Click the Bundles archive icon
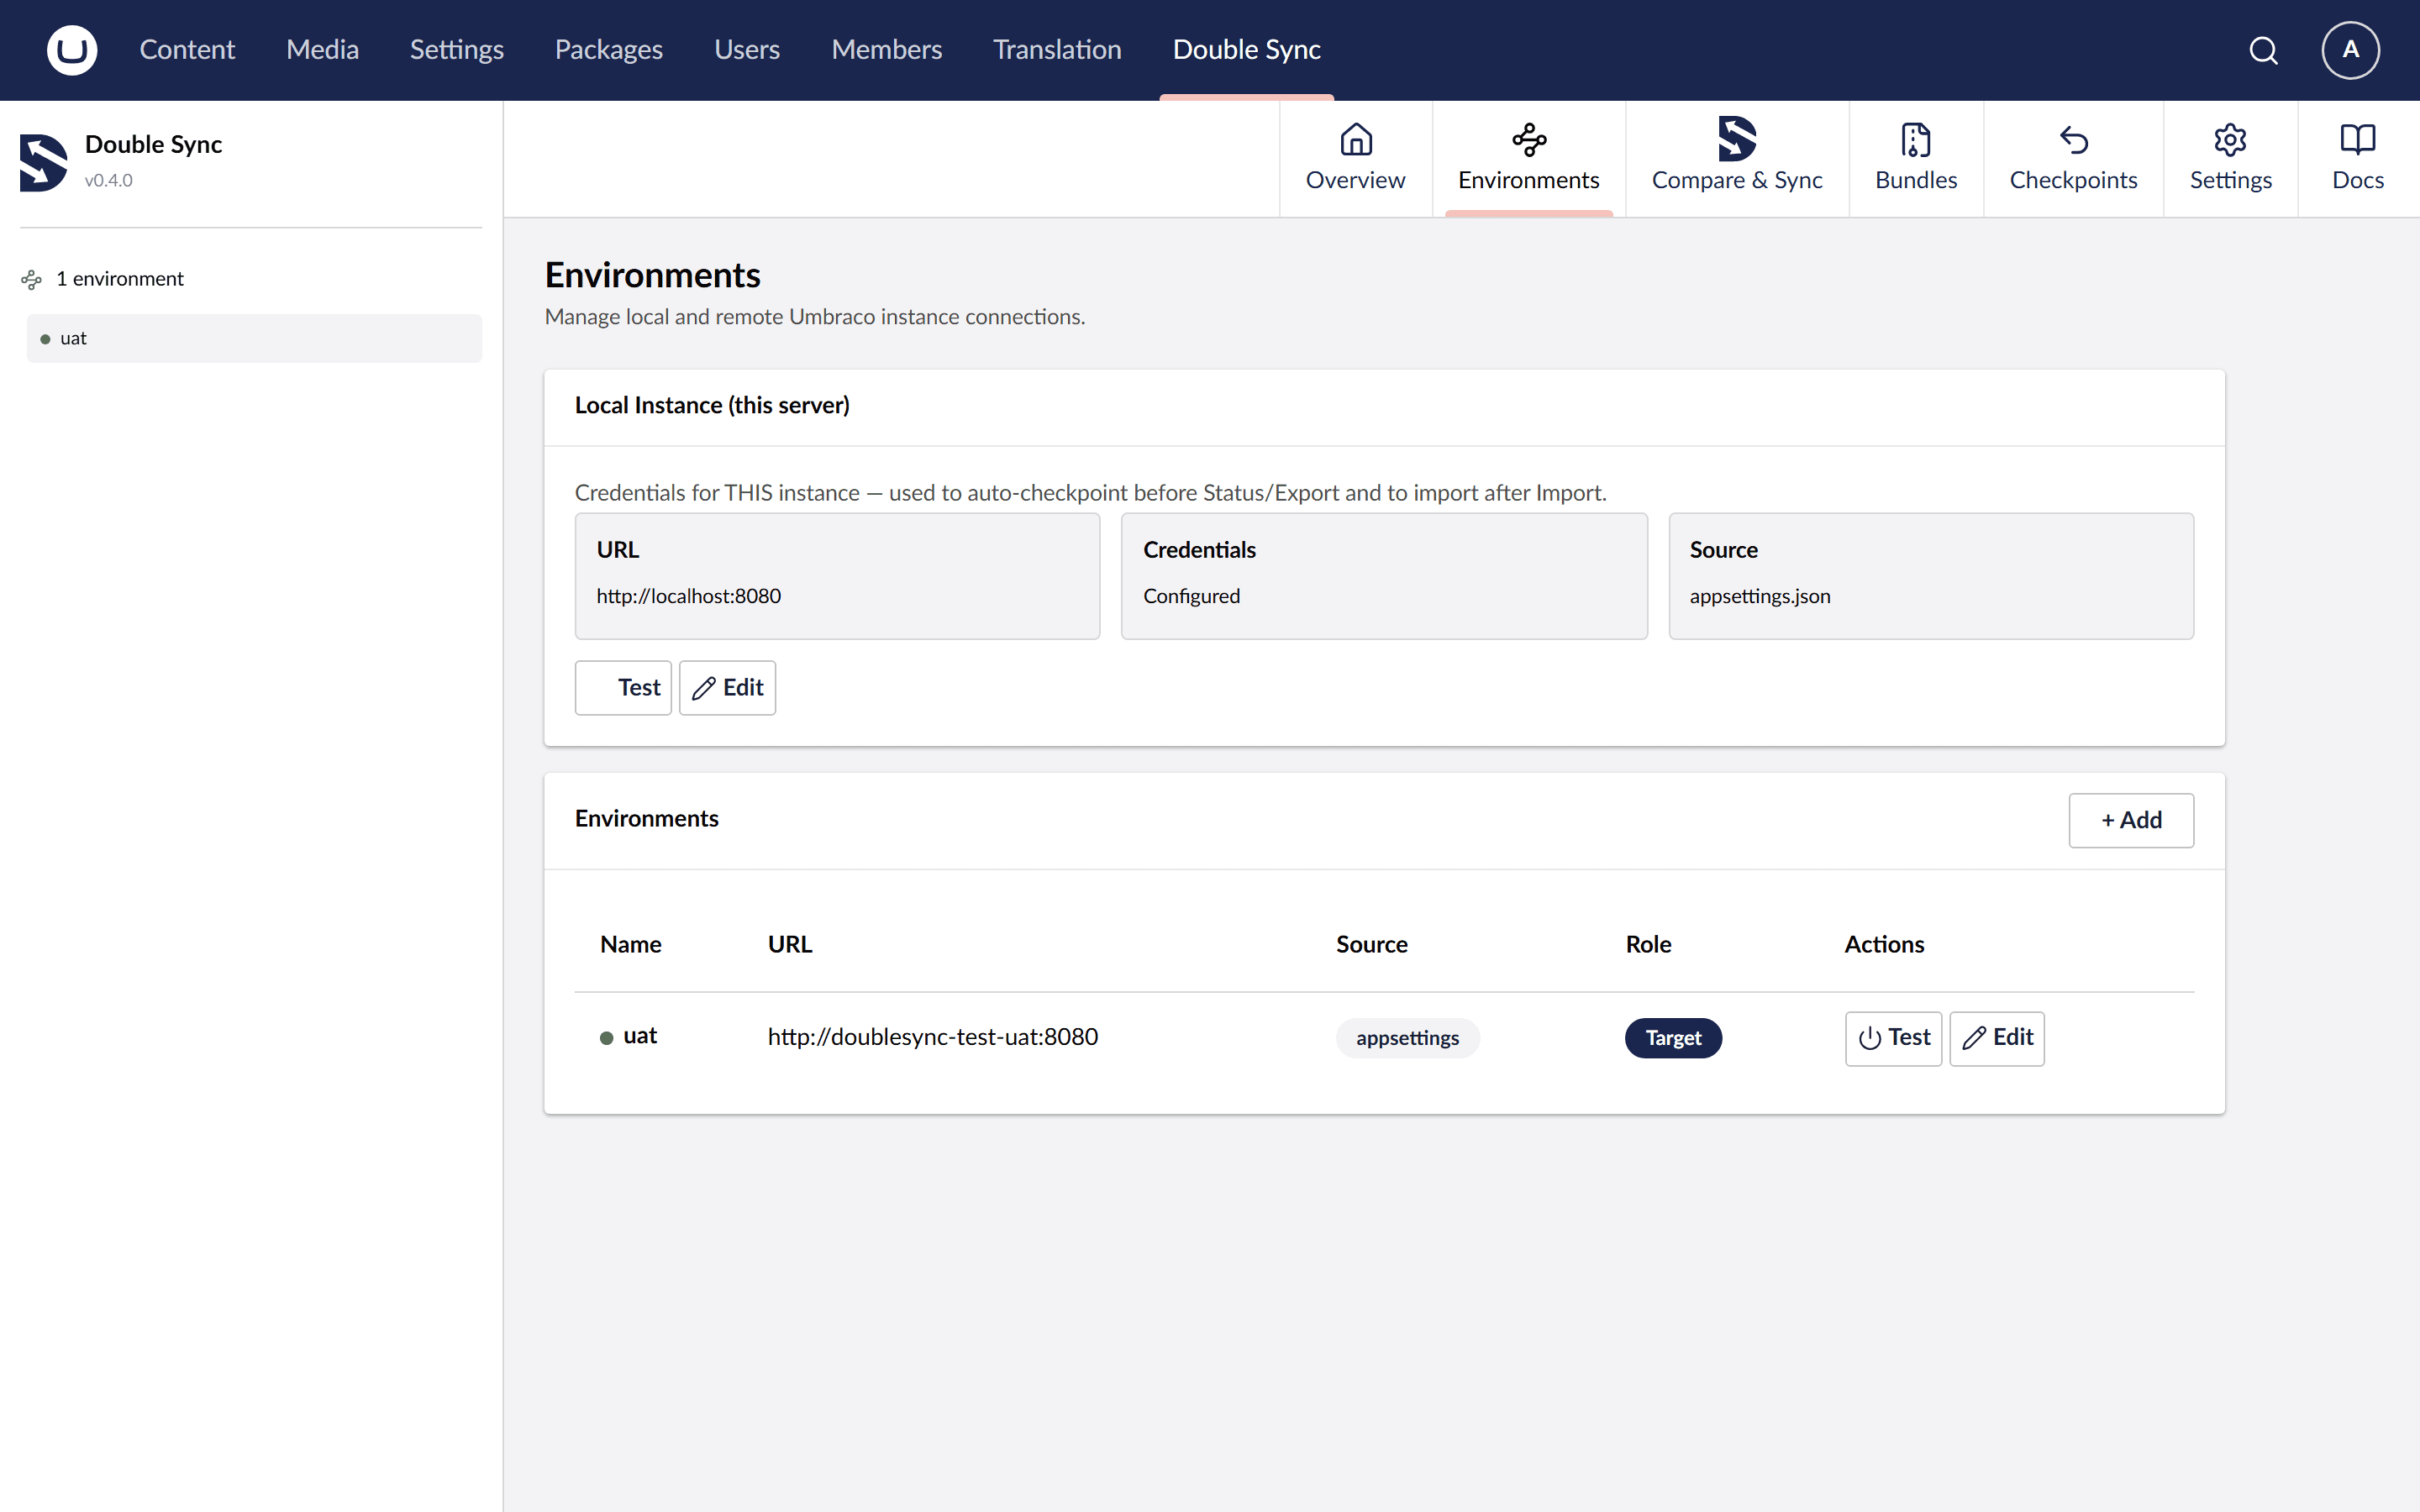The width and height of the screenshot is (2420, 1512). pyautogui.click(x=1916, y=140)
